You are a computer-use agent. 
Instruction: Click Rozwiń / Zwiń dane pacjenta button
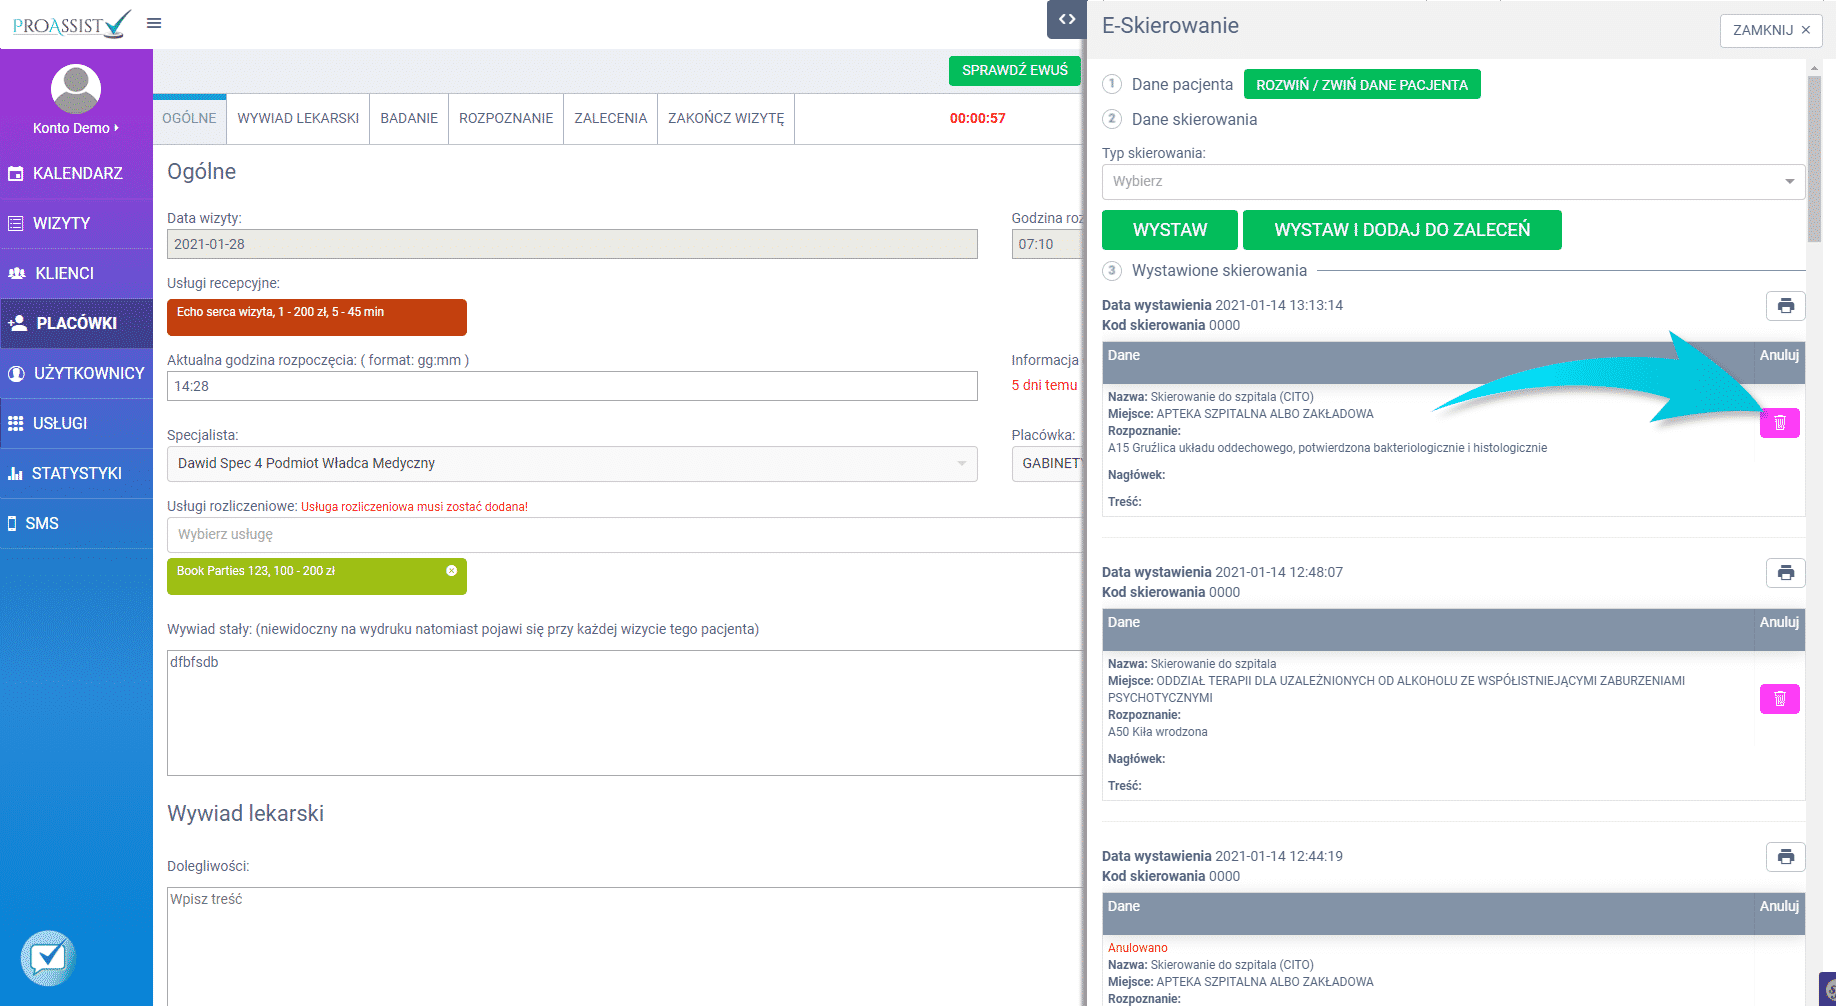click(x=1362, y=85)
